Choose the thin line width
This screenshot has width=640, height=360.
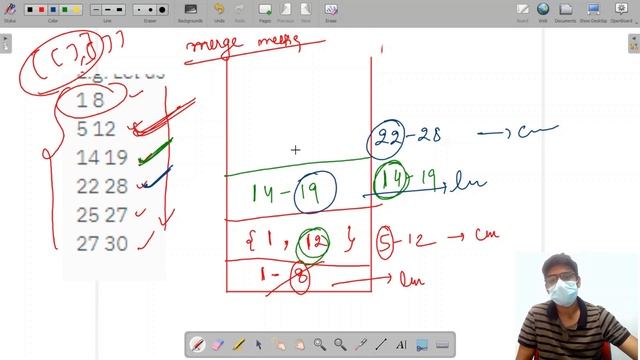pos(96,9)
